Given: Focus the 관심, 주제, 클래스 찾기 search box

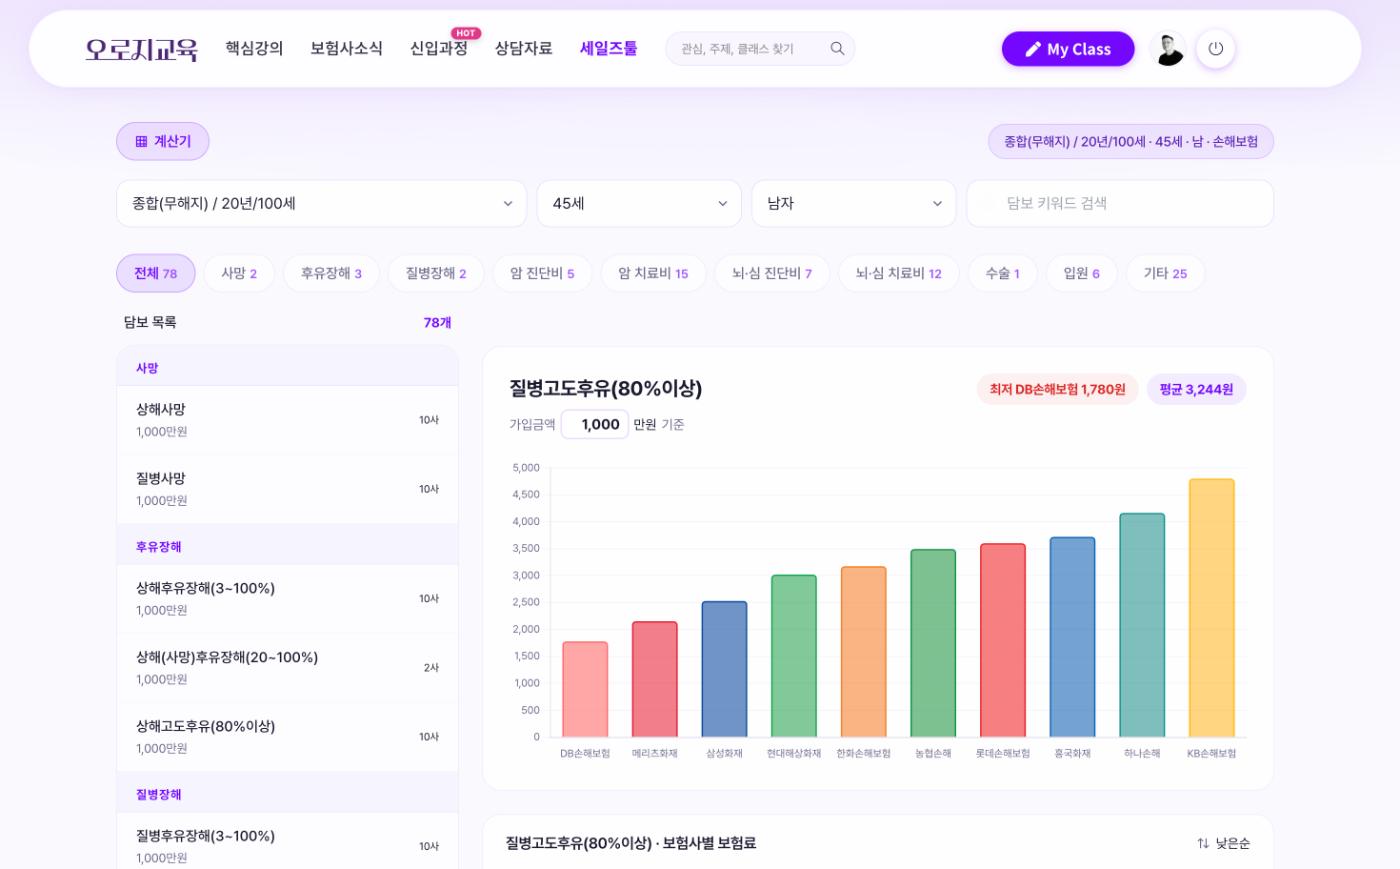Looking at the screenshot, I should click(760, 48).
